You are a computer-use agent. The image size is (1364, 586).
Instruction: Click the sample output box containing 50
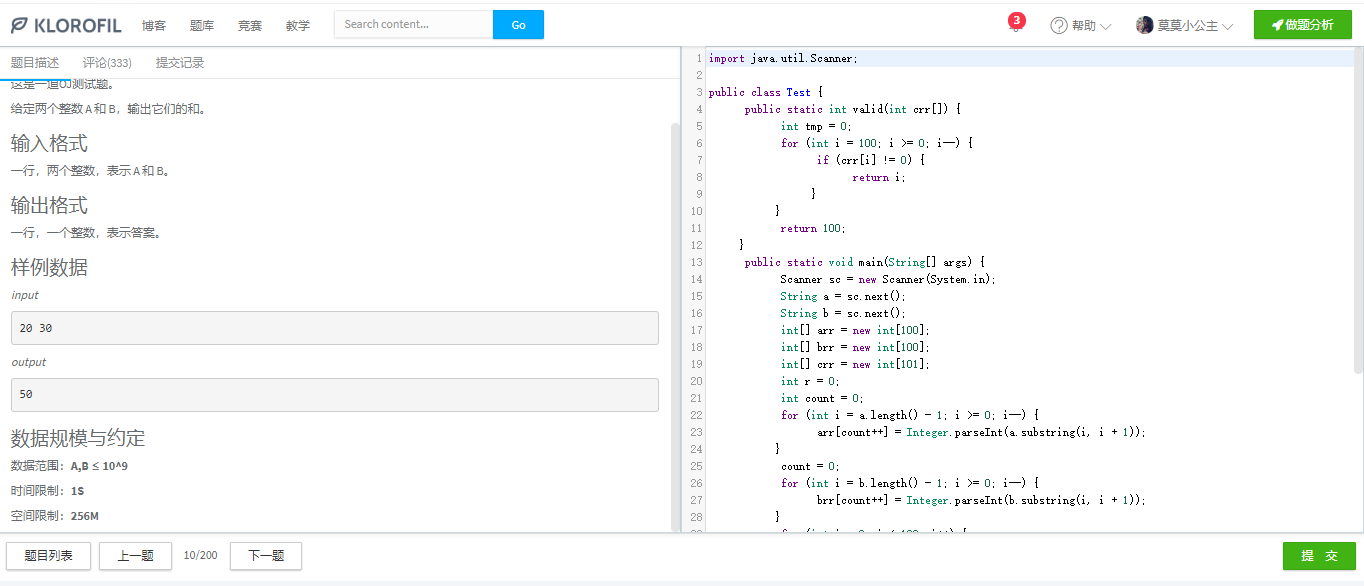point(335,394)
